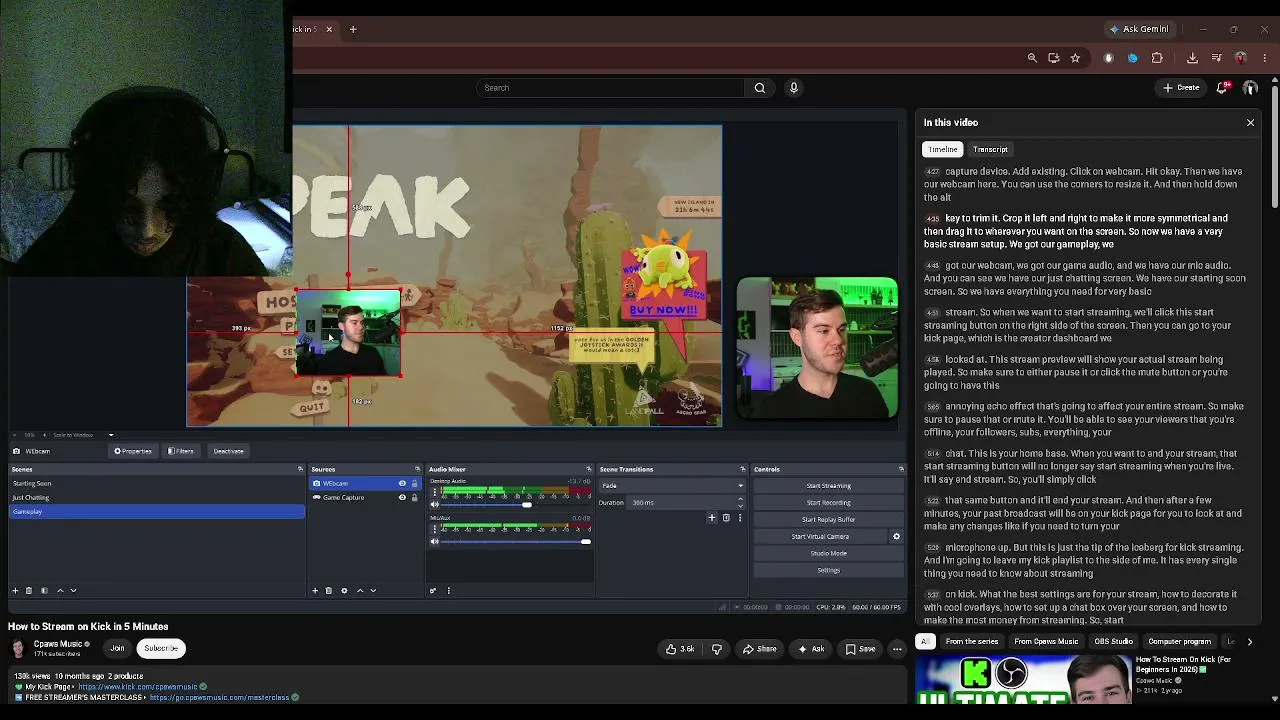Open Audio Mixer bottom three-dot menu
Viewport: 1280px width, 720px height.
coord(448,591)
